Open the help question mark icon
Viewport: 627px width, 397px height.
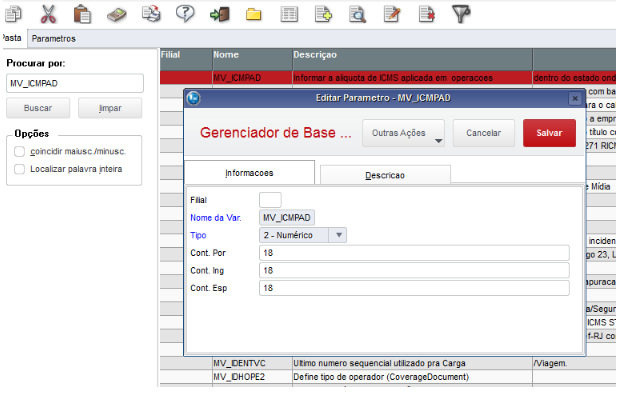pos(185,14)
